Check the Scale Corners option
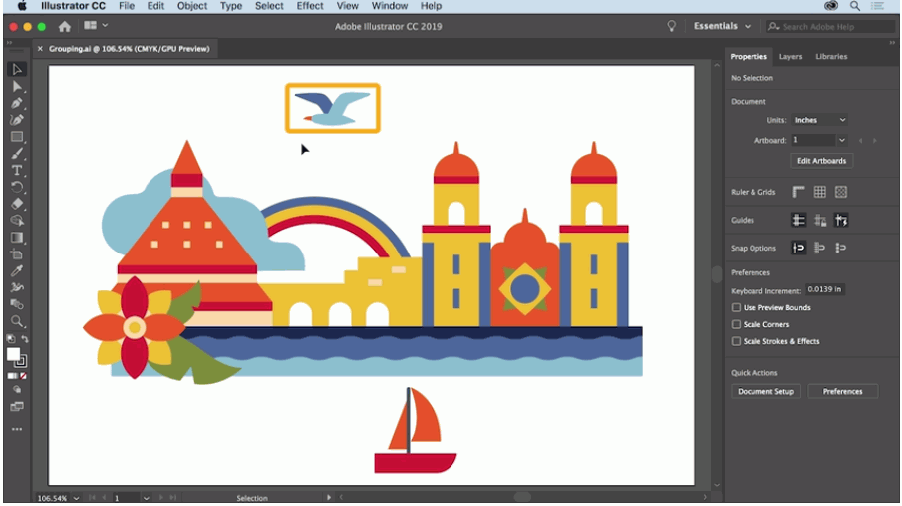Screen dimensions: 902x506 [737, 324]
